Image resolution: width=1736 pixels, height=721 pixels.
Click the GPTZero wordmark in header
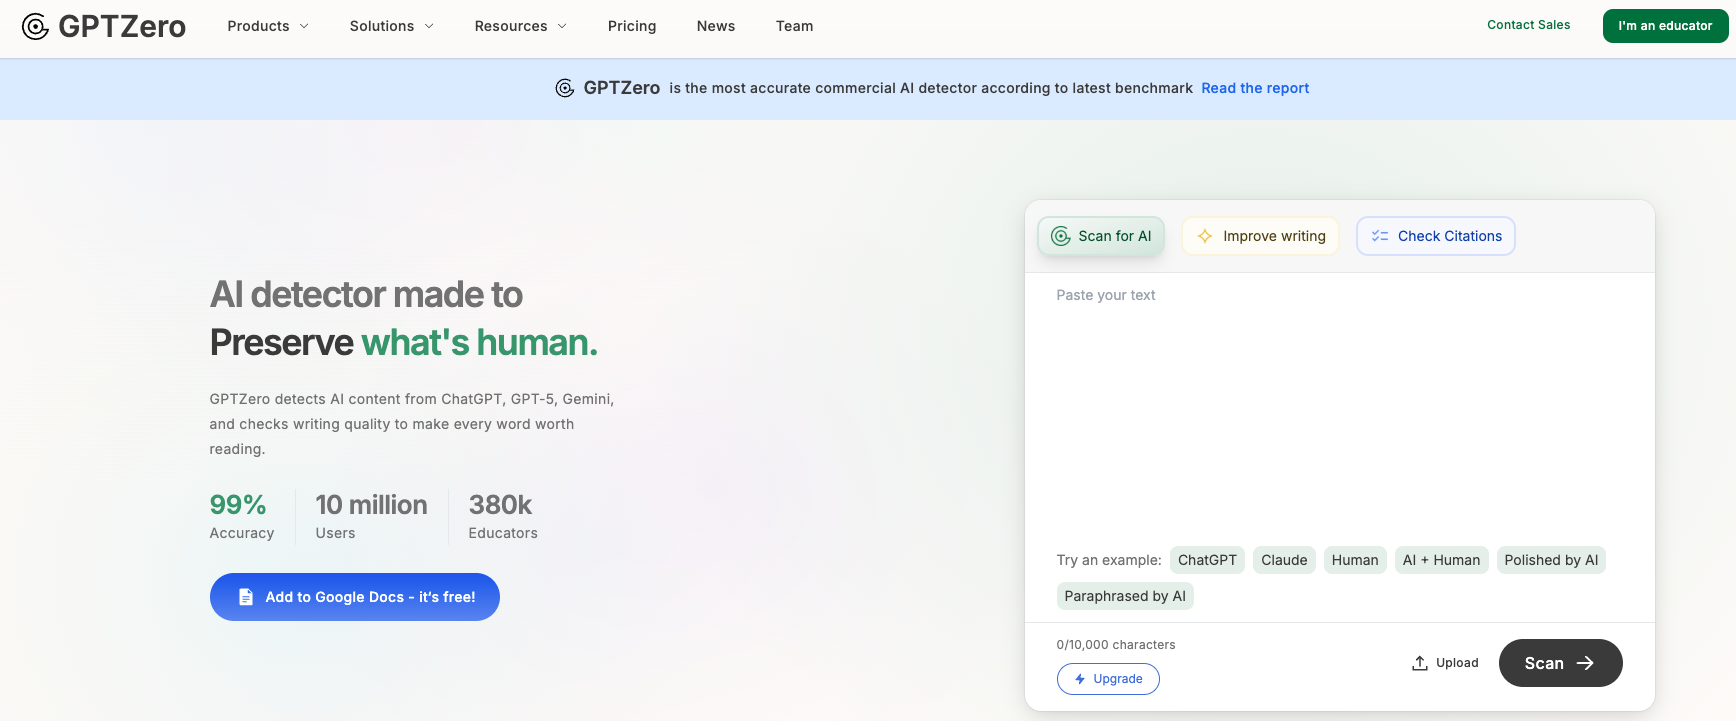tap(122, 27)
